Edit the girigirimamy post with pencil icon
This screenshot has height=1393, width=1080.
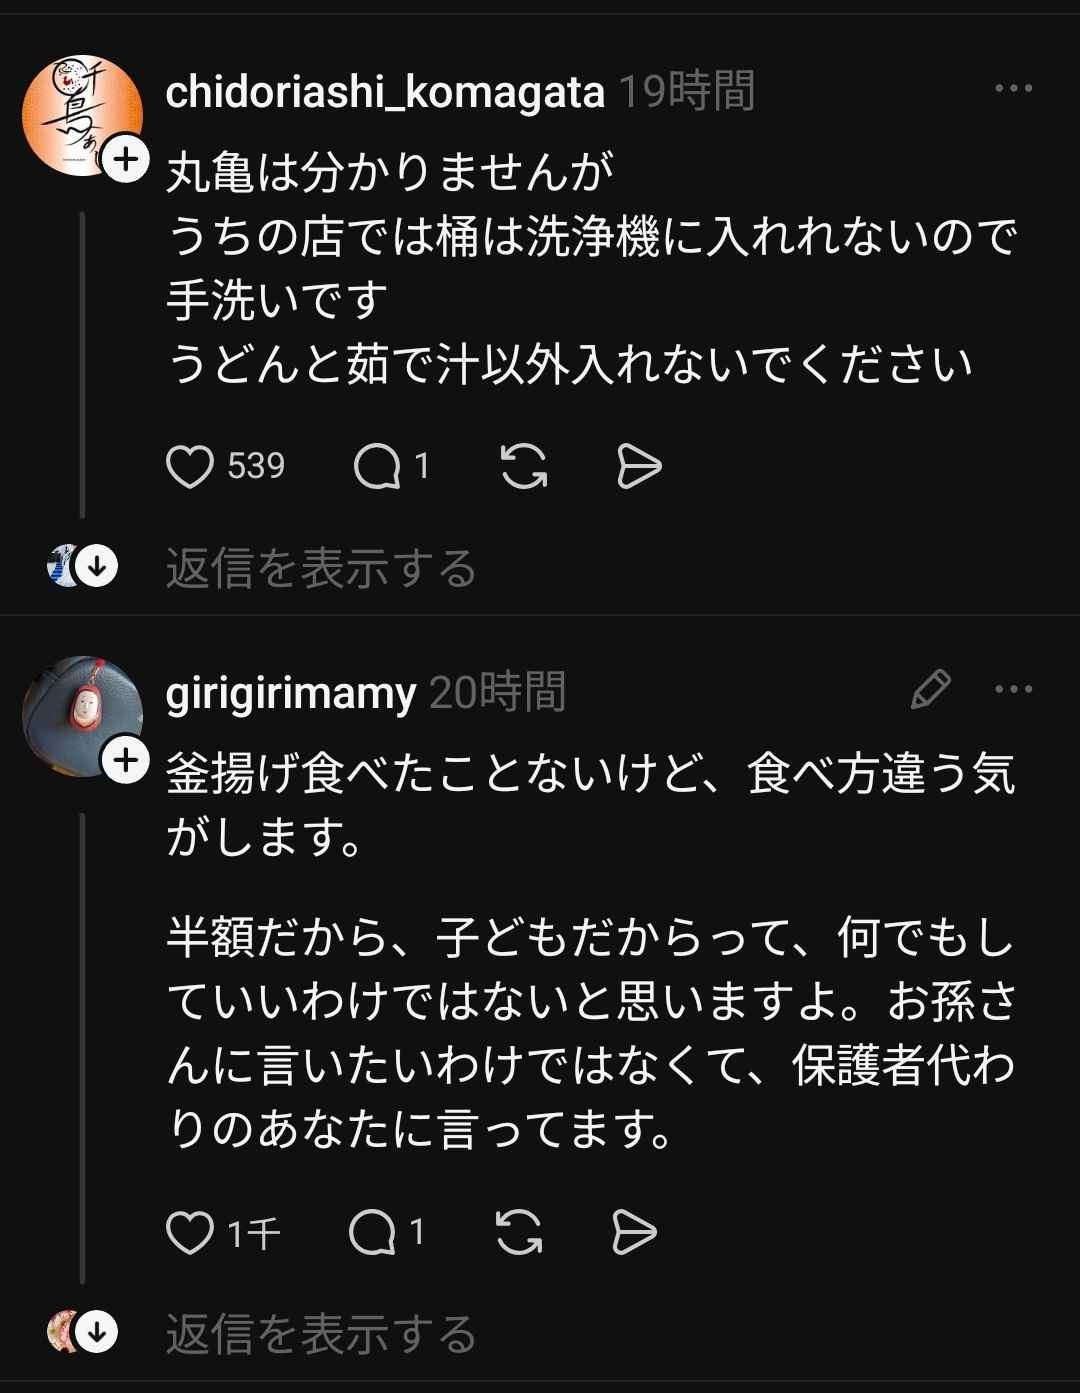pyautogui.click(x=930, y=690)
